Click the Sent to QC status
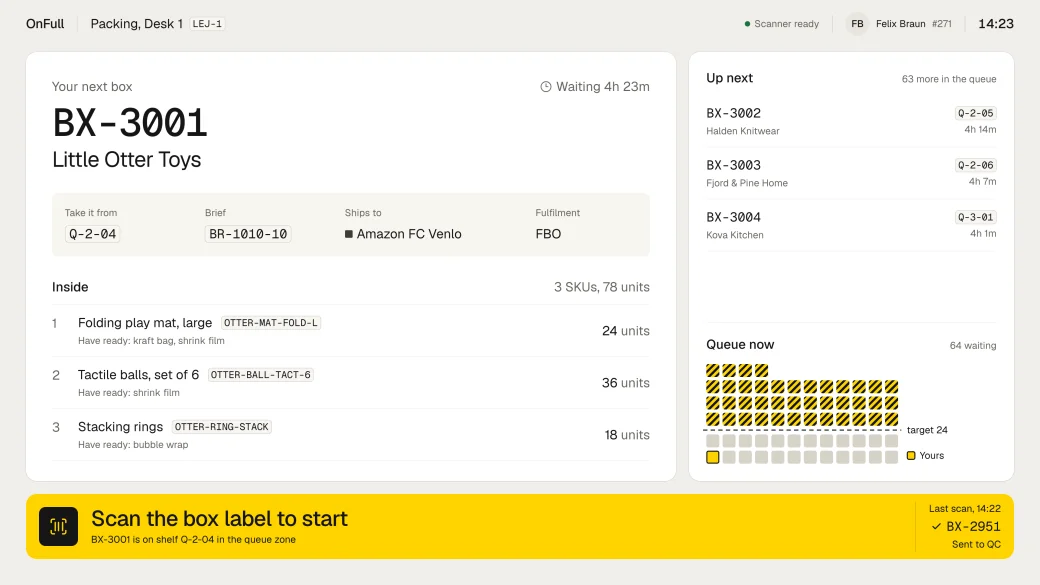The width and height of the screenshot is (1040, 585). 976,545
